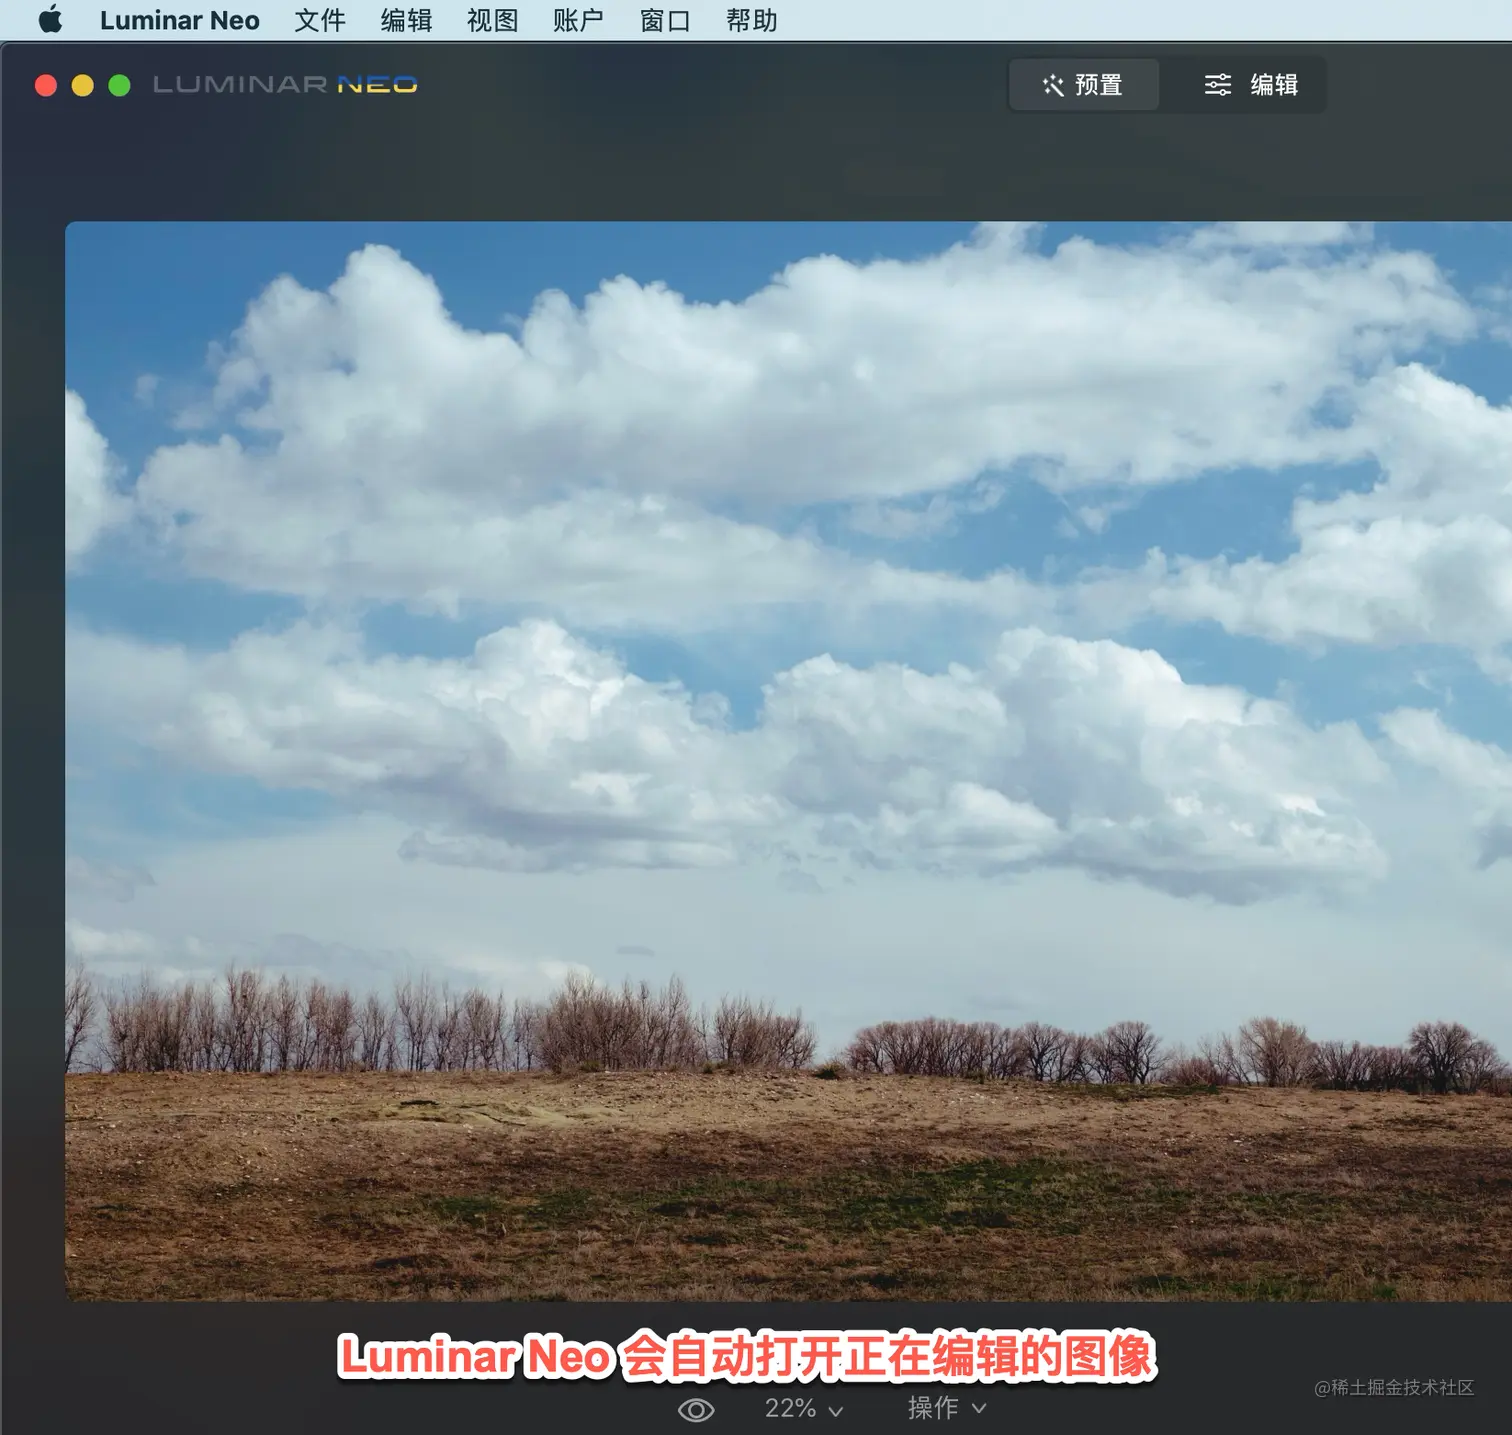Screen dimensions: 1512x1435
Task: Switch to the 编辑 edit tab
Action: tap(1250, 85)
